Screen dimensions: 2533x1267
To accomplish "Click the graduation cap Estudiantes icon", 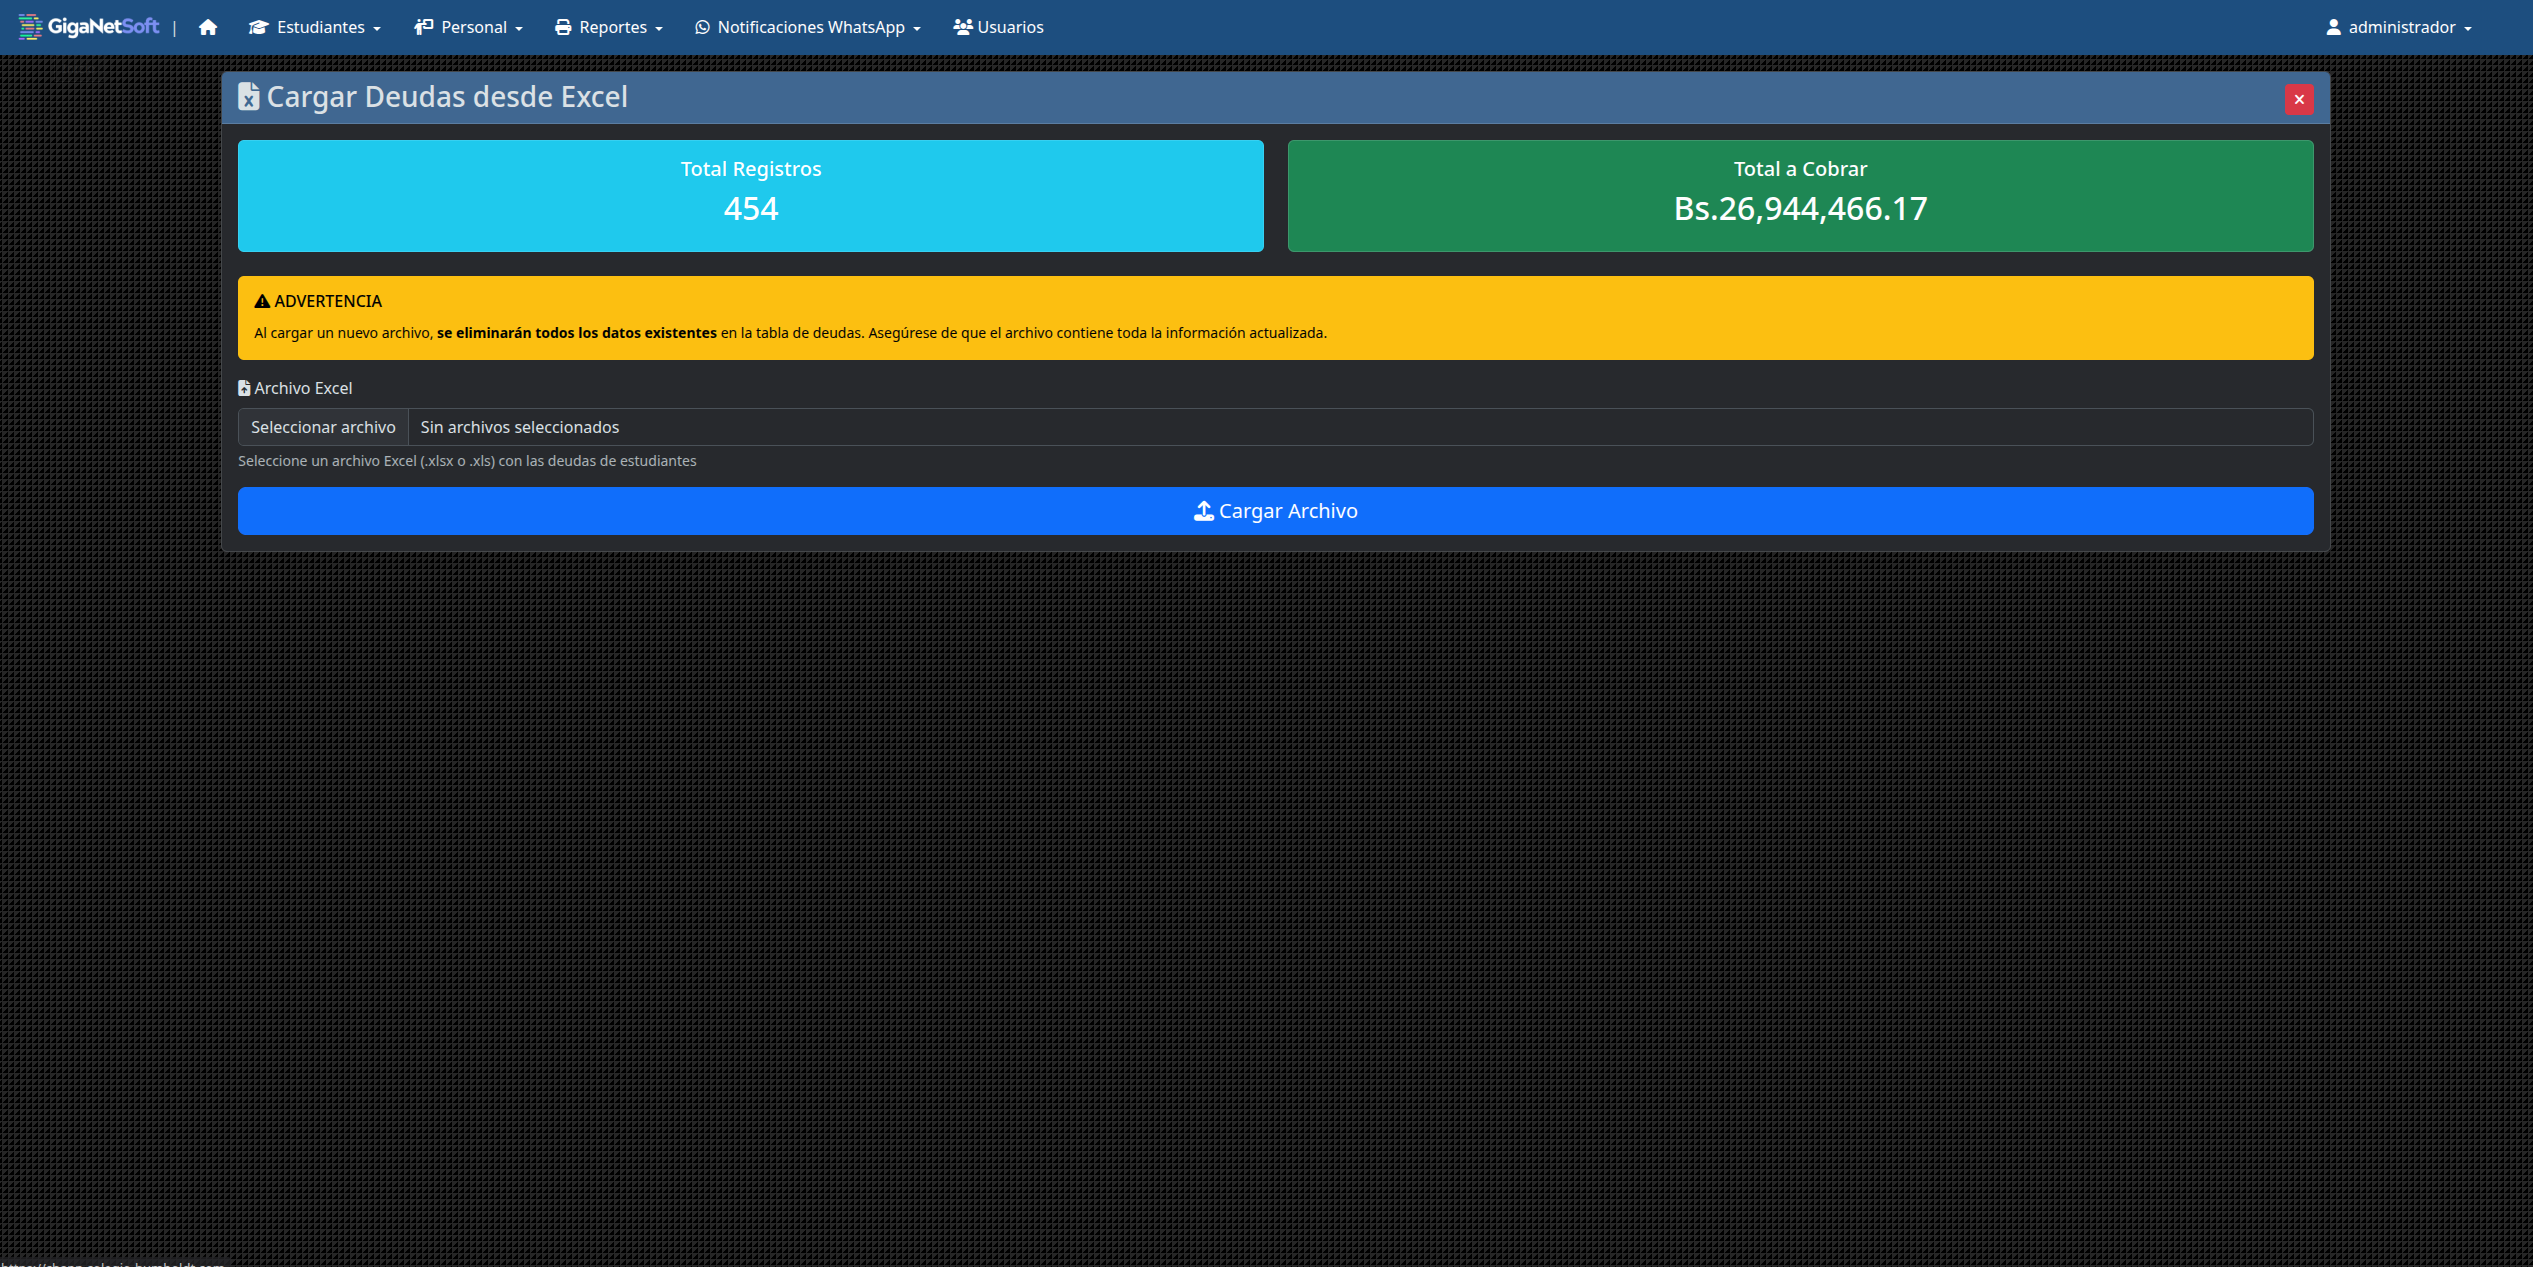I will (259, 27).
